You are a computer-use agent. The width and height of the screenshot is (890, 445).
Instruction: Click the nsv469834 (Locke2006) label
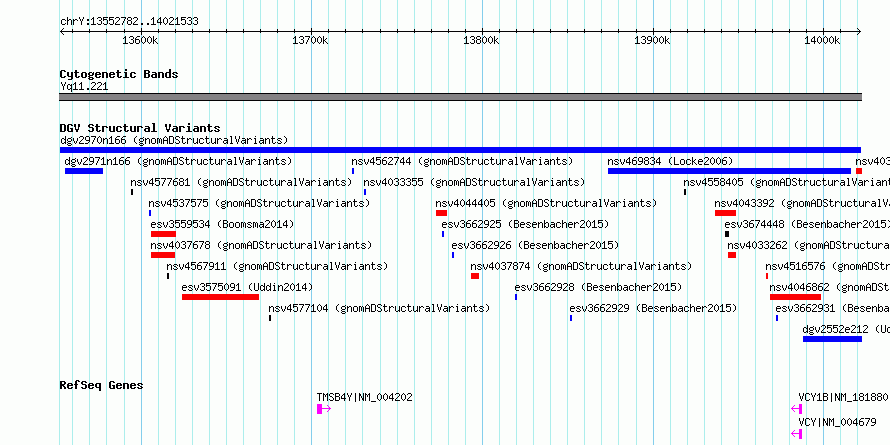[x=670, y=161]
